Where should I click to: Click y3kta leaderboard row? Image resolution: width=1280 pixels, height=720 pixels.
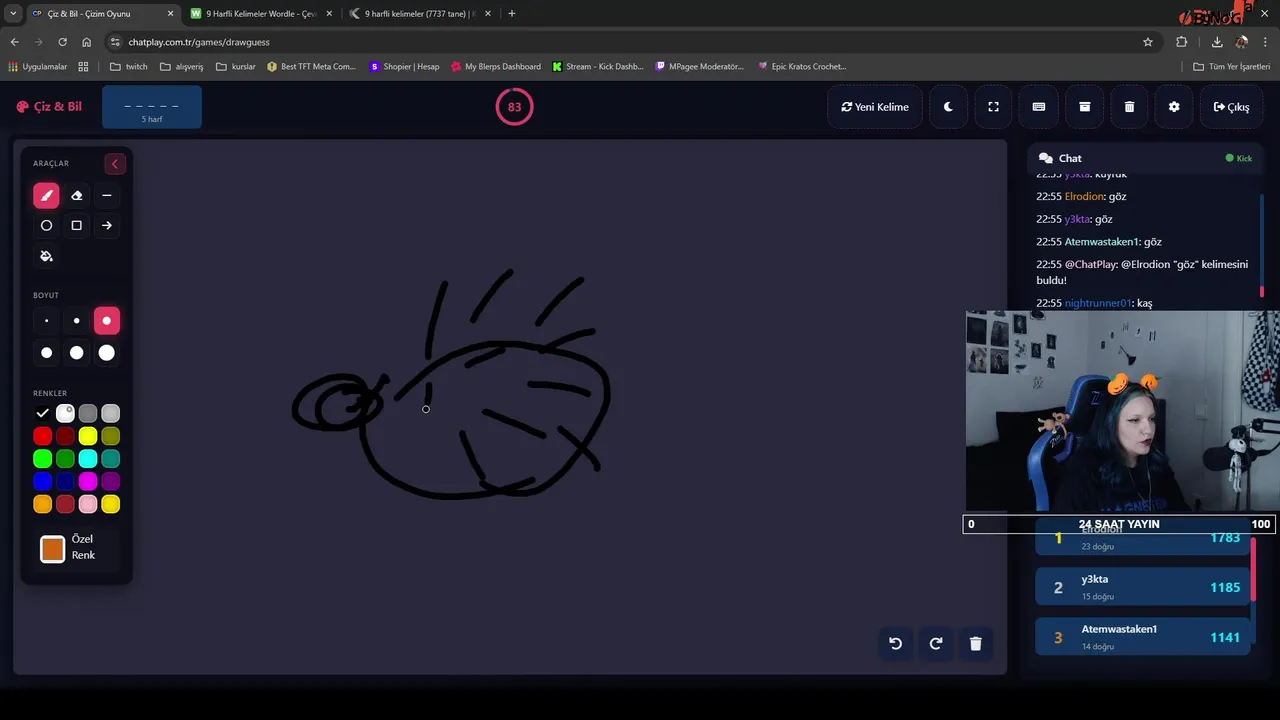[x=1142, y=587]
